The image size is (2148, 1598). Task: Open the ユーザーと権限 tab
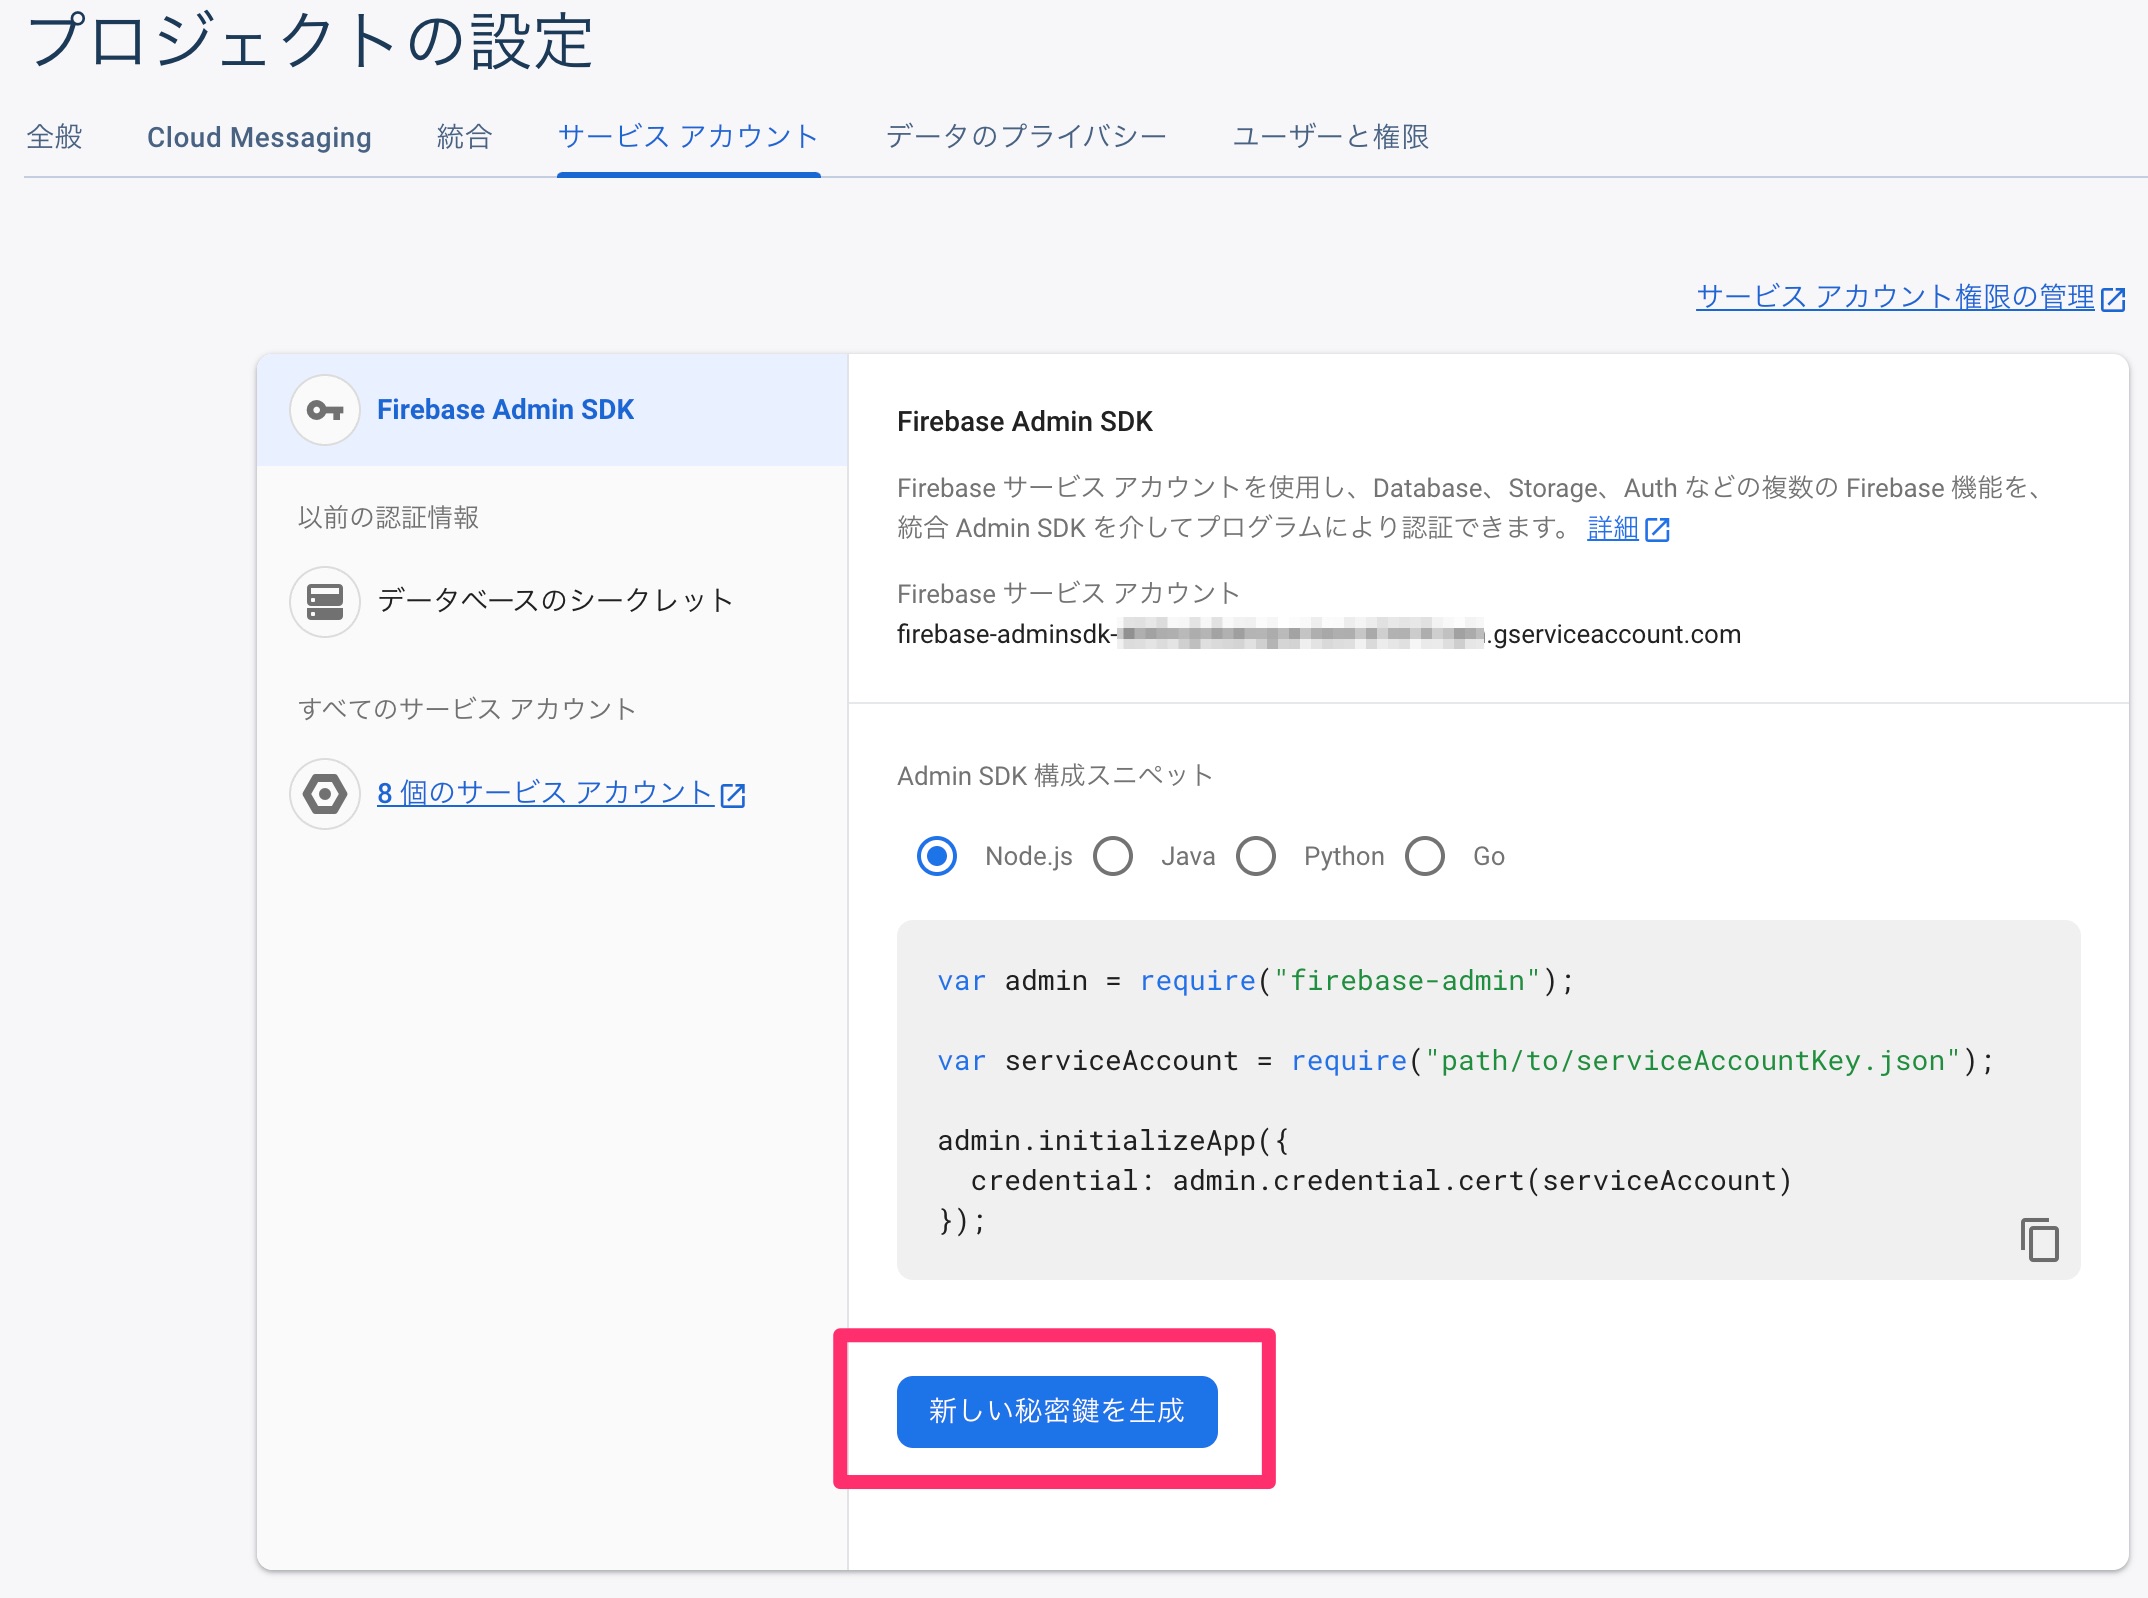tap(1330, 137)
